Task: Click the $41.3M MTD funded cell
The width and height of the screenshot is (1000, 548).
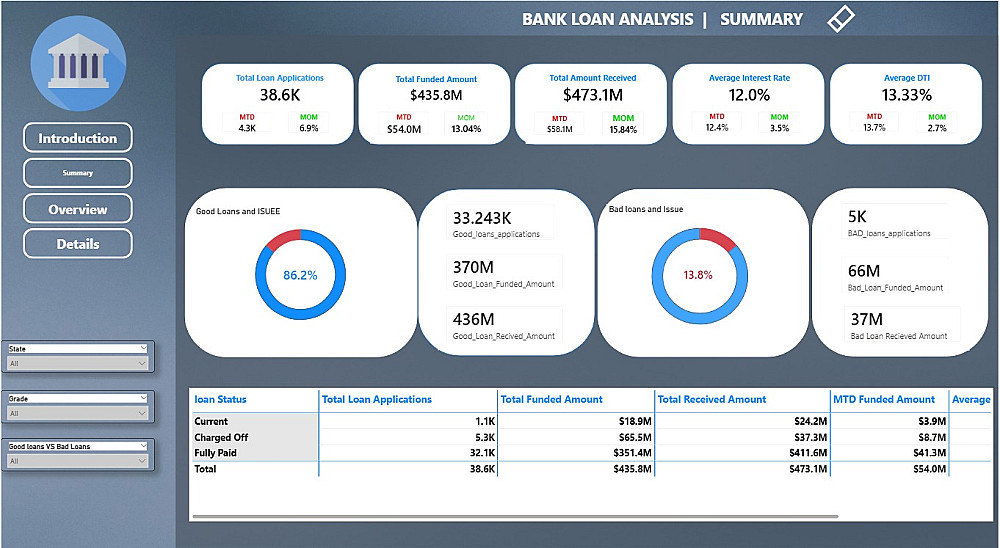Action: (x=929, y=452)
